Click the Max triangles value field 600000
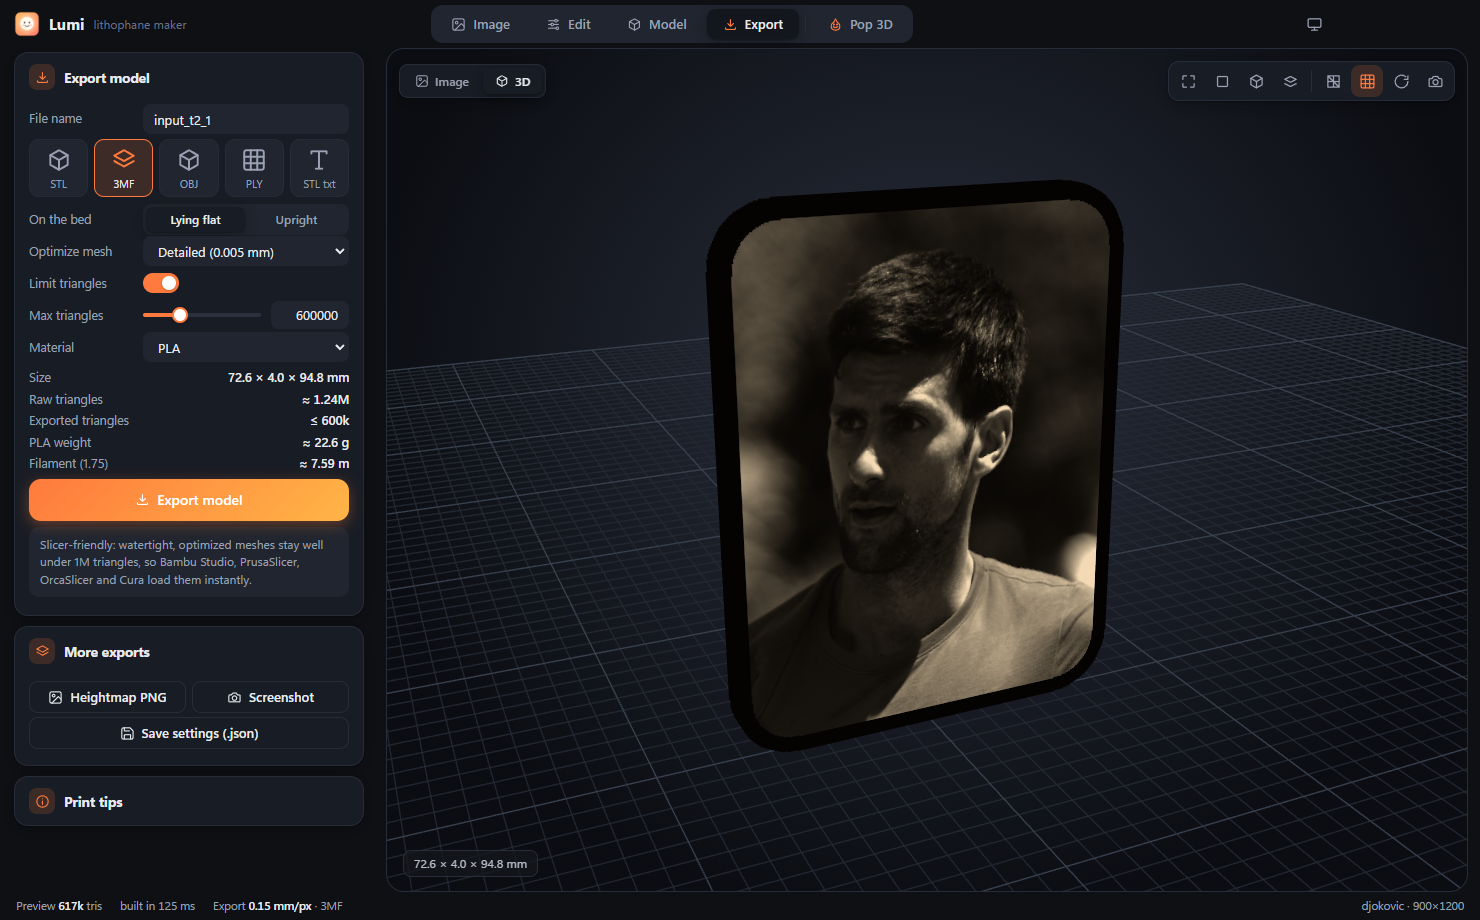1480x920 pixels. [310, 315]
